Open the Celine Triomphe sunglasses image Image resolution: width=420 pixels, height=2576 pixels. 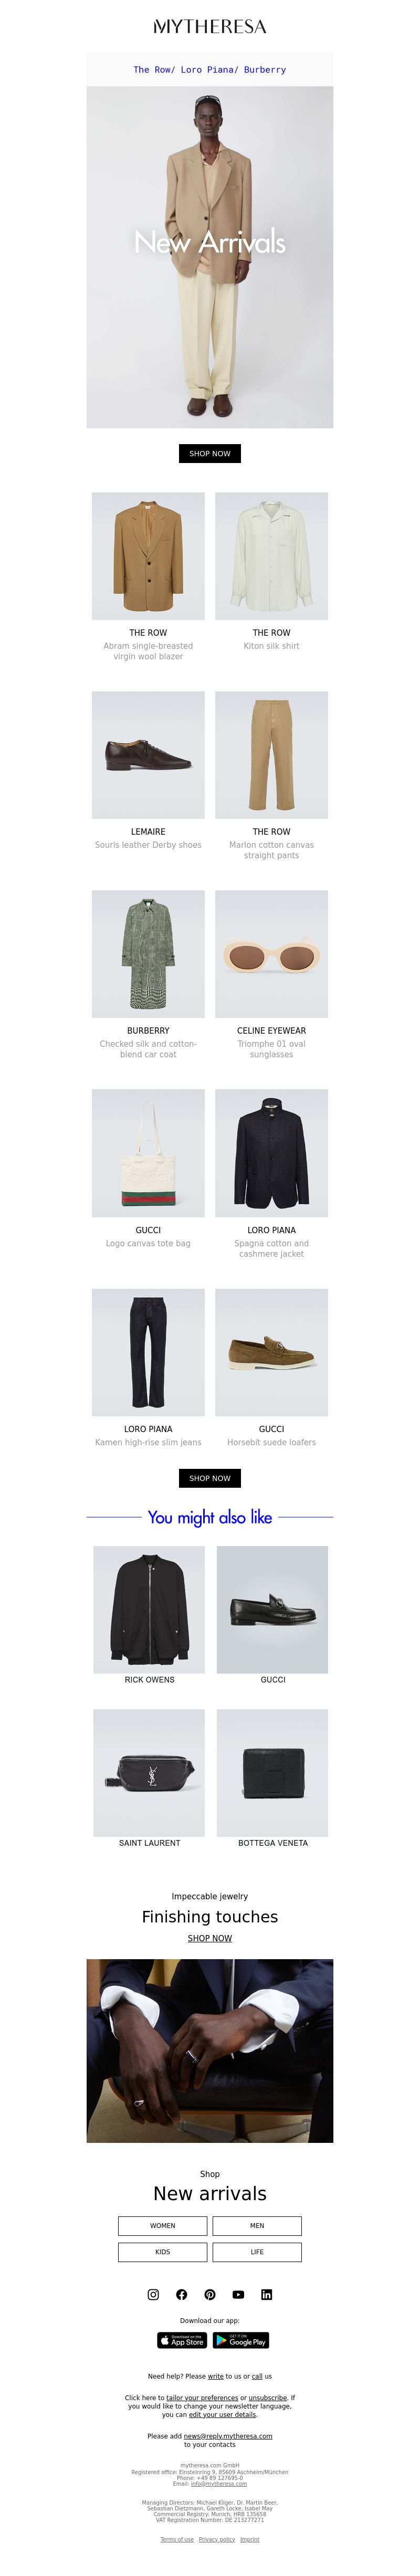tap(272, 954)
